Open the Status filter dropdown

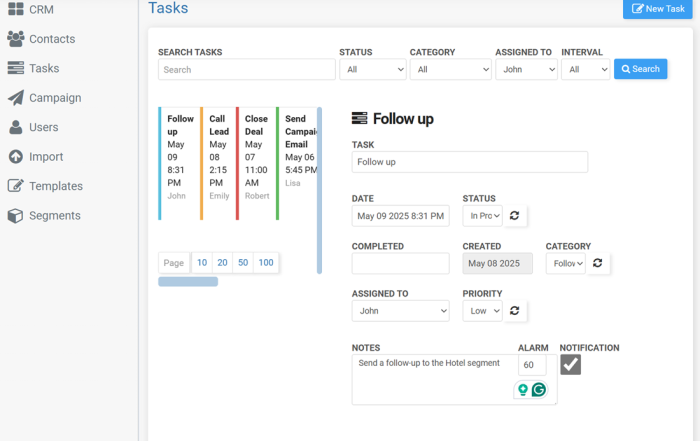point(373,69)
